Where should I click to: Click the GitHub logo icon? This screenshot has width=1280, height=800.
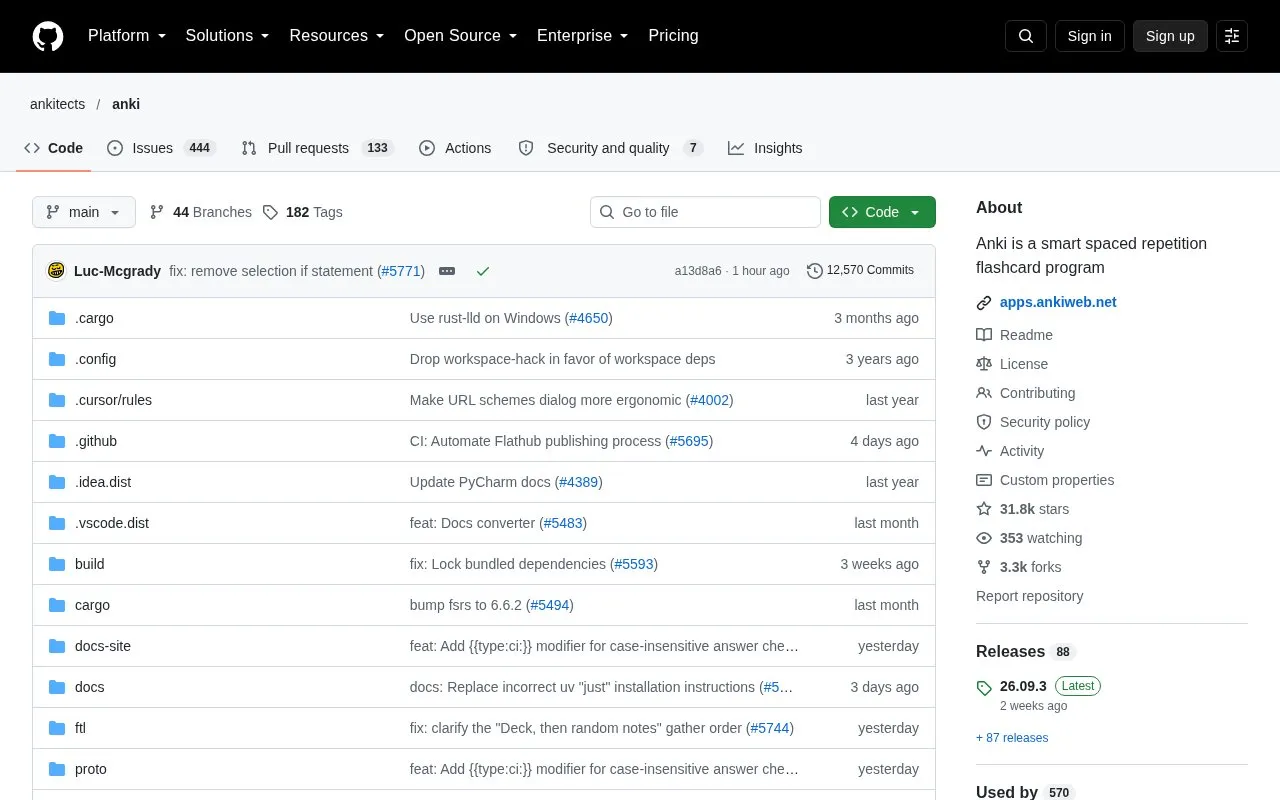click(x=48, y=36)
